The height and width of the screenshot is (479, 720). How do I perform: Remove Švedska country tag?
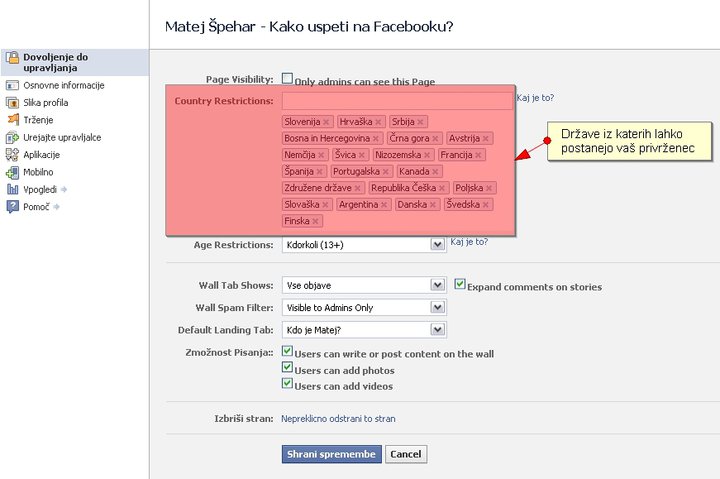tap(486, 205)
